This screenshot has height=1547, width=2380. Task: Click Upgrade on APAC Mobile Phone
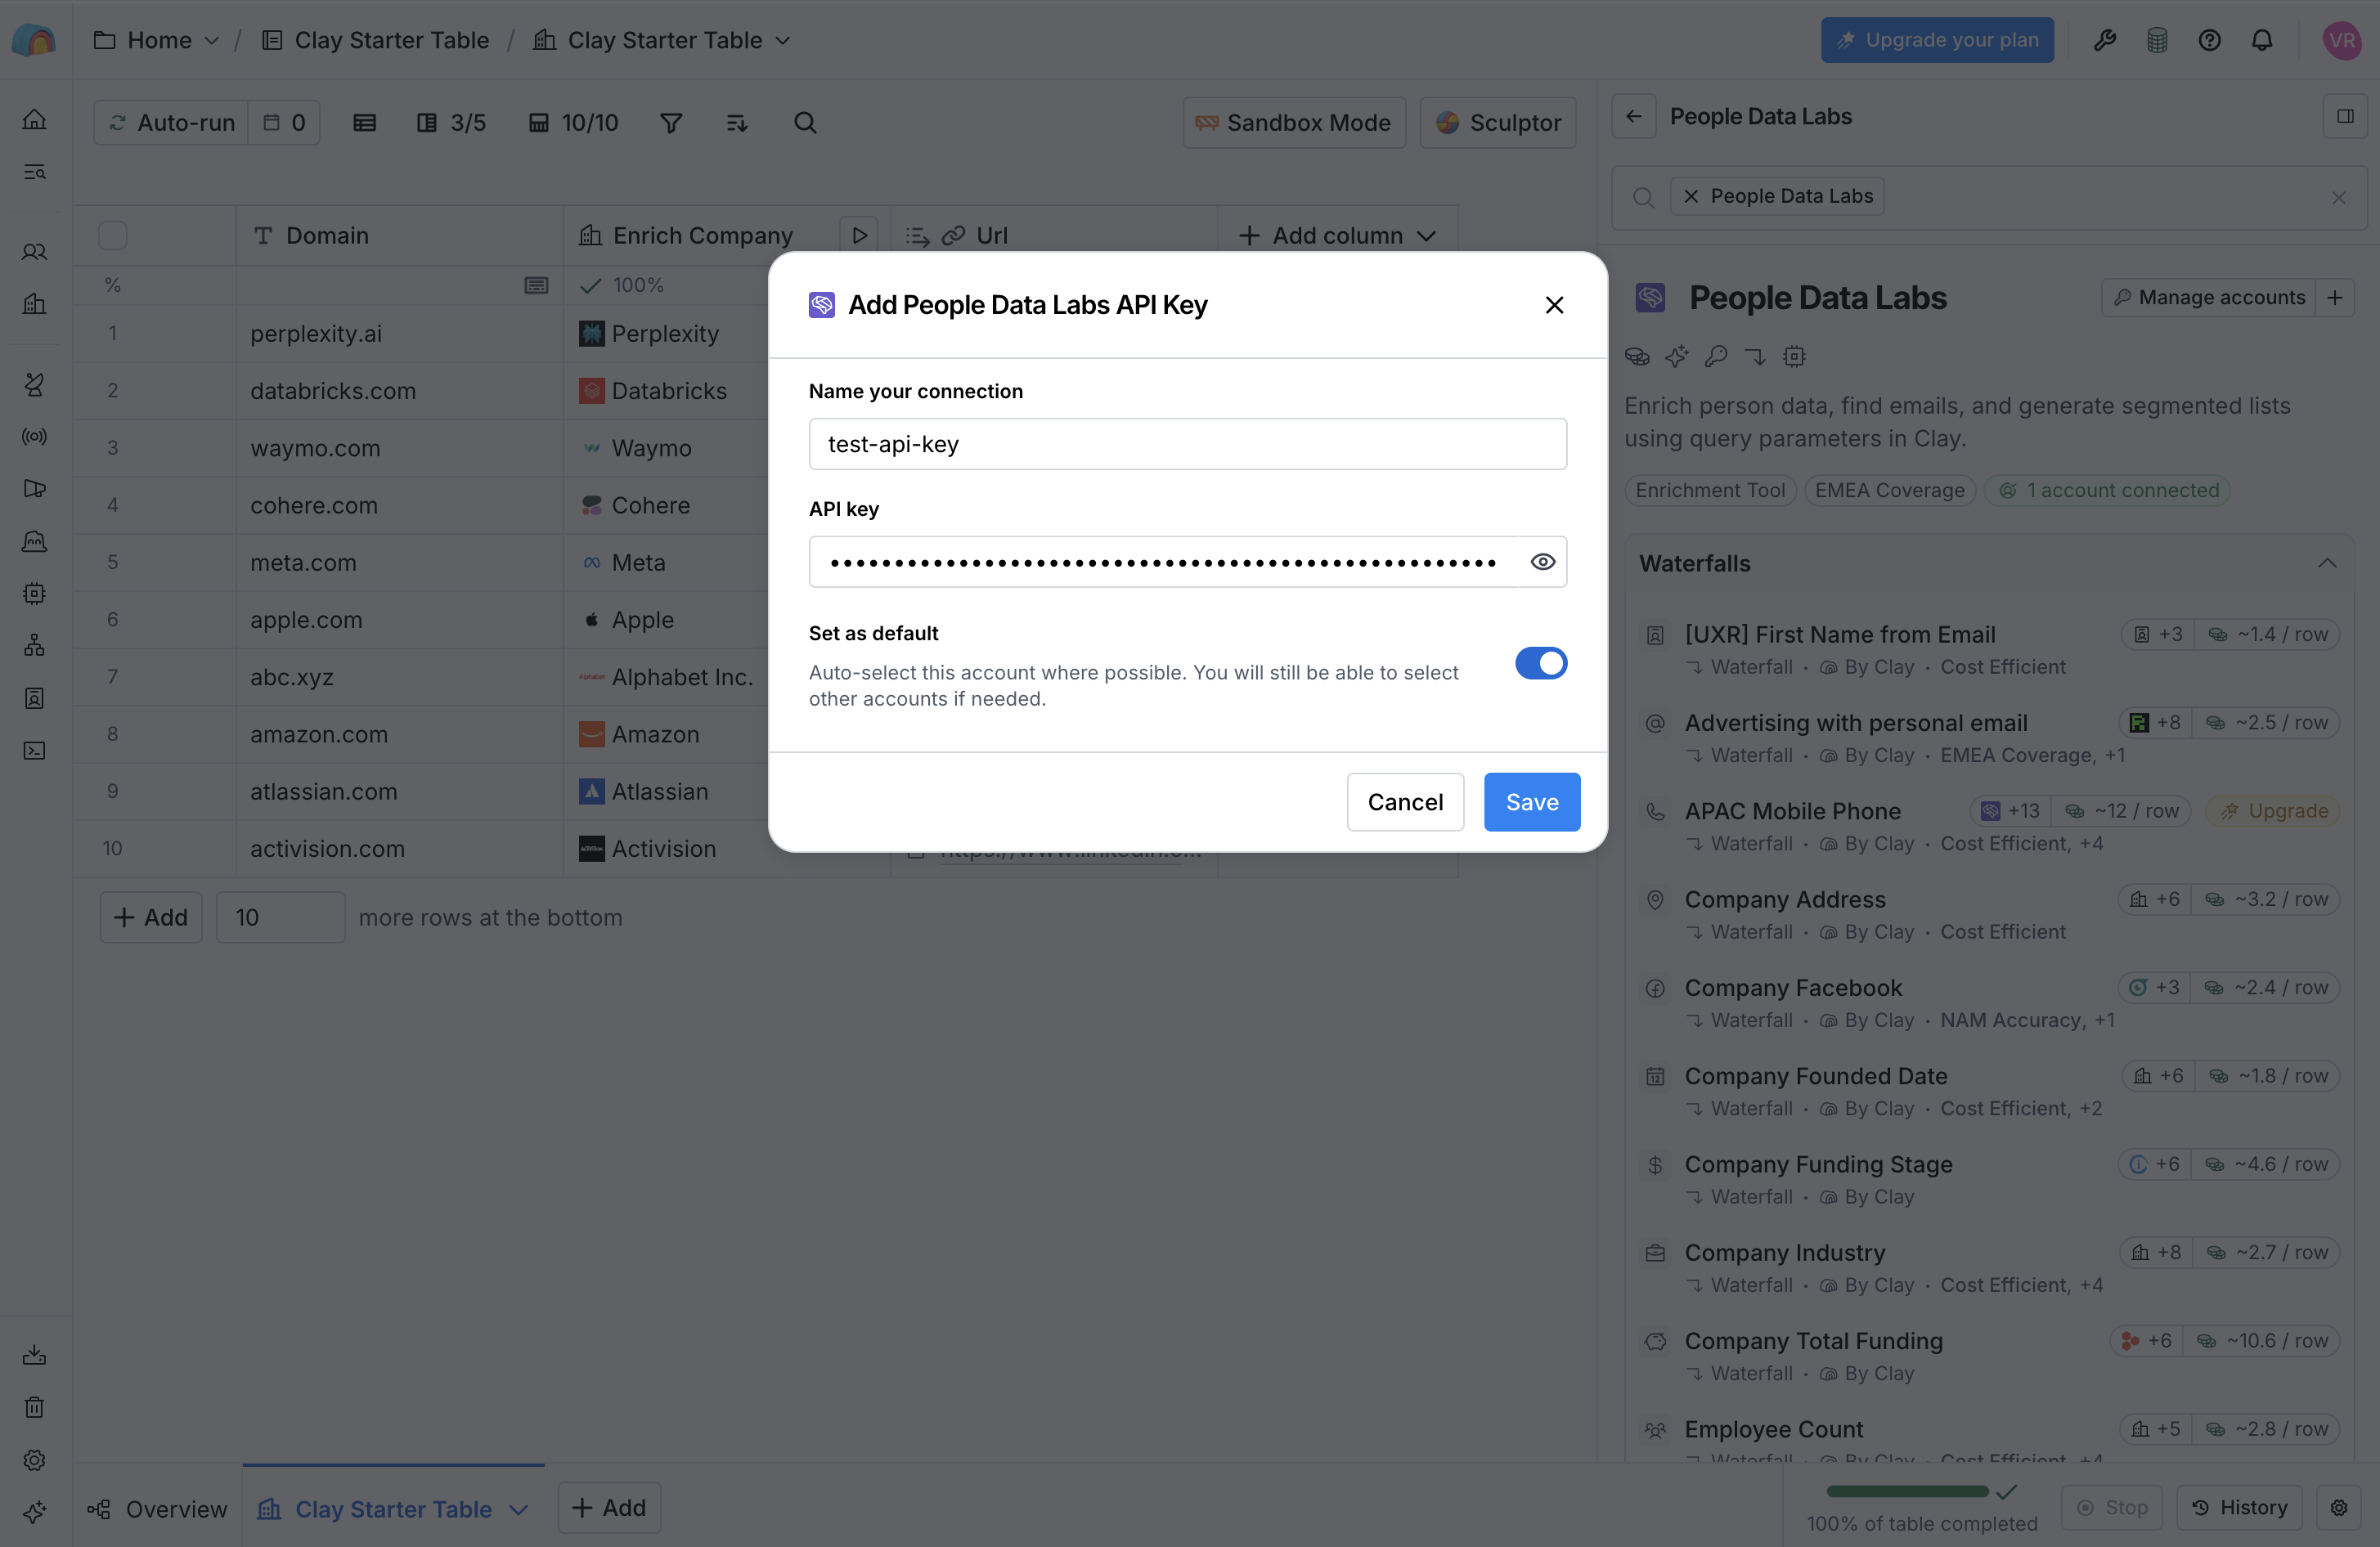pyautogui.click(x=2274, y=811)
